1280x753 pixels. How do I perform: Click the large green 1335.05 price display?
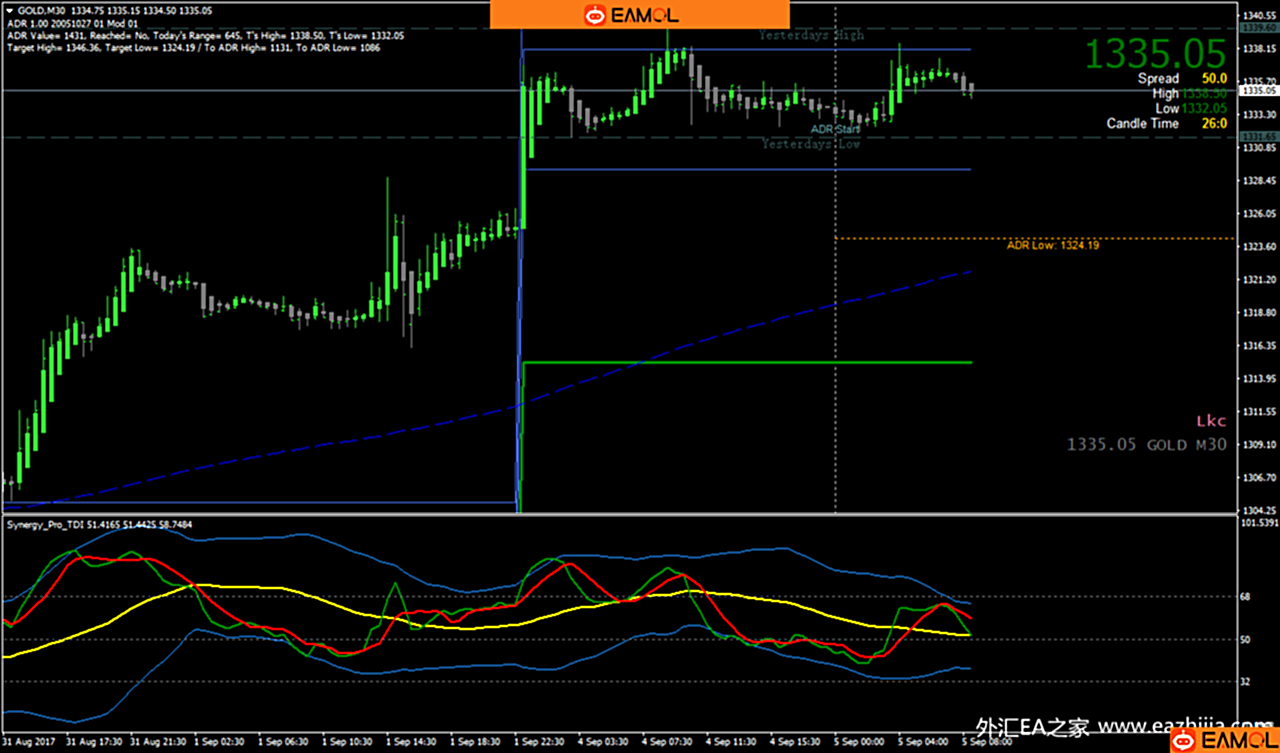1155,54
